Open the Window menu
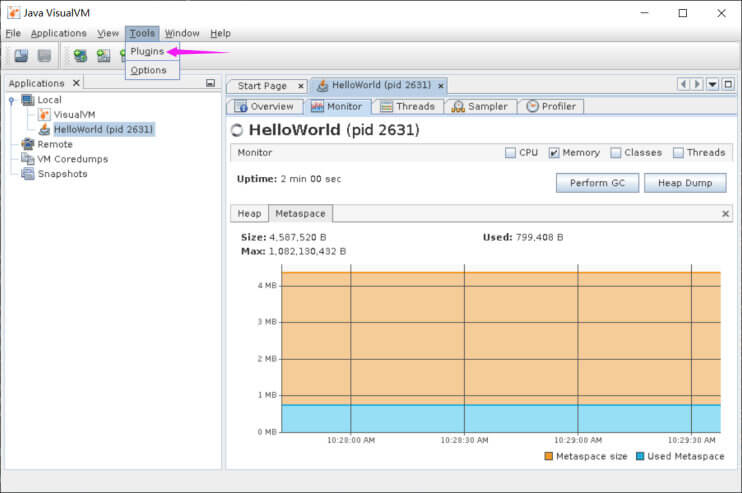 [x=182, y=33]
